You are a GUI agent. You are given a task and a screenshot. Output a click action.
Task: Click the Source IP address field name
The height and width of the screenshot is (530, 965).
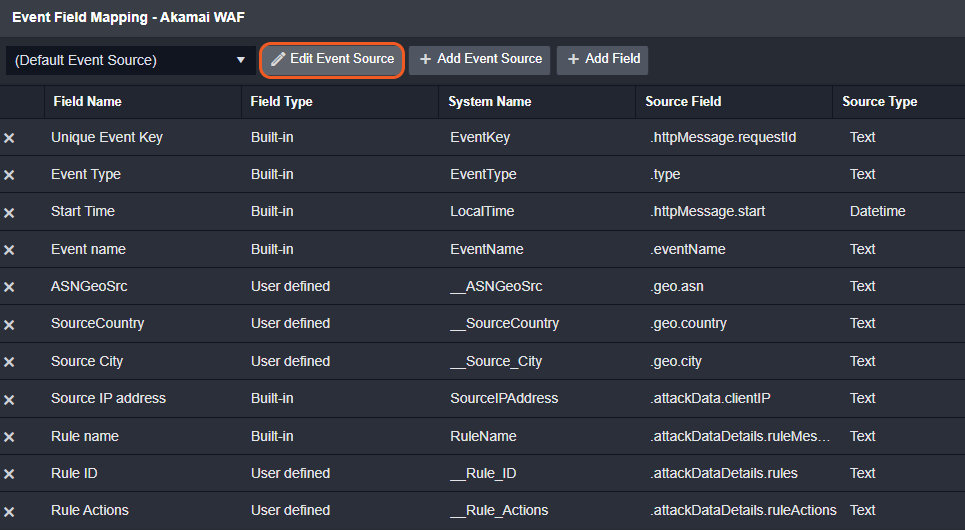click(x=108, y=398)
